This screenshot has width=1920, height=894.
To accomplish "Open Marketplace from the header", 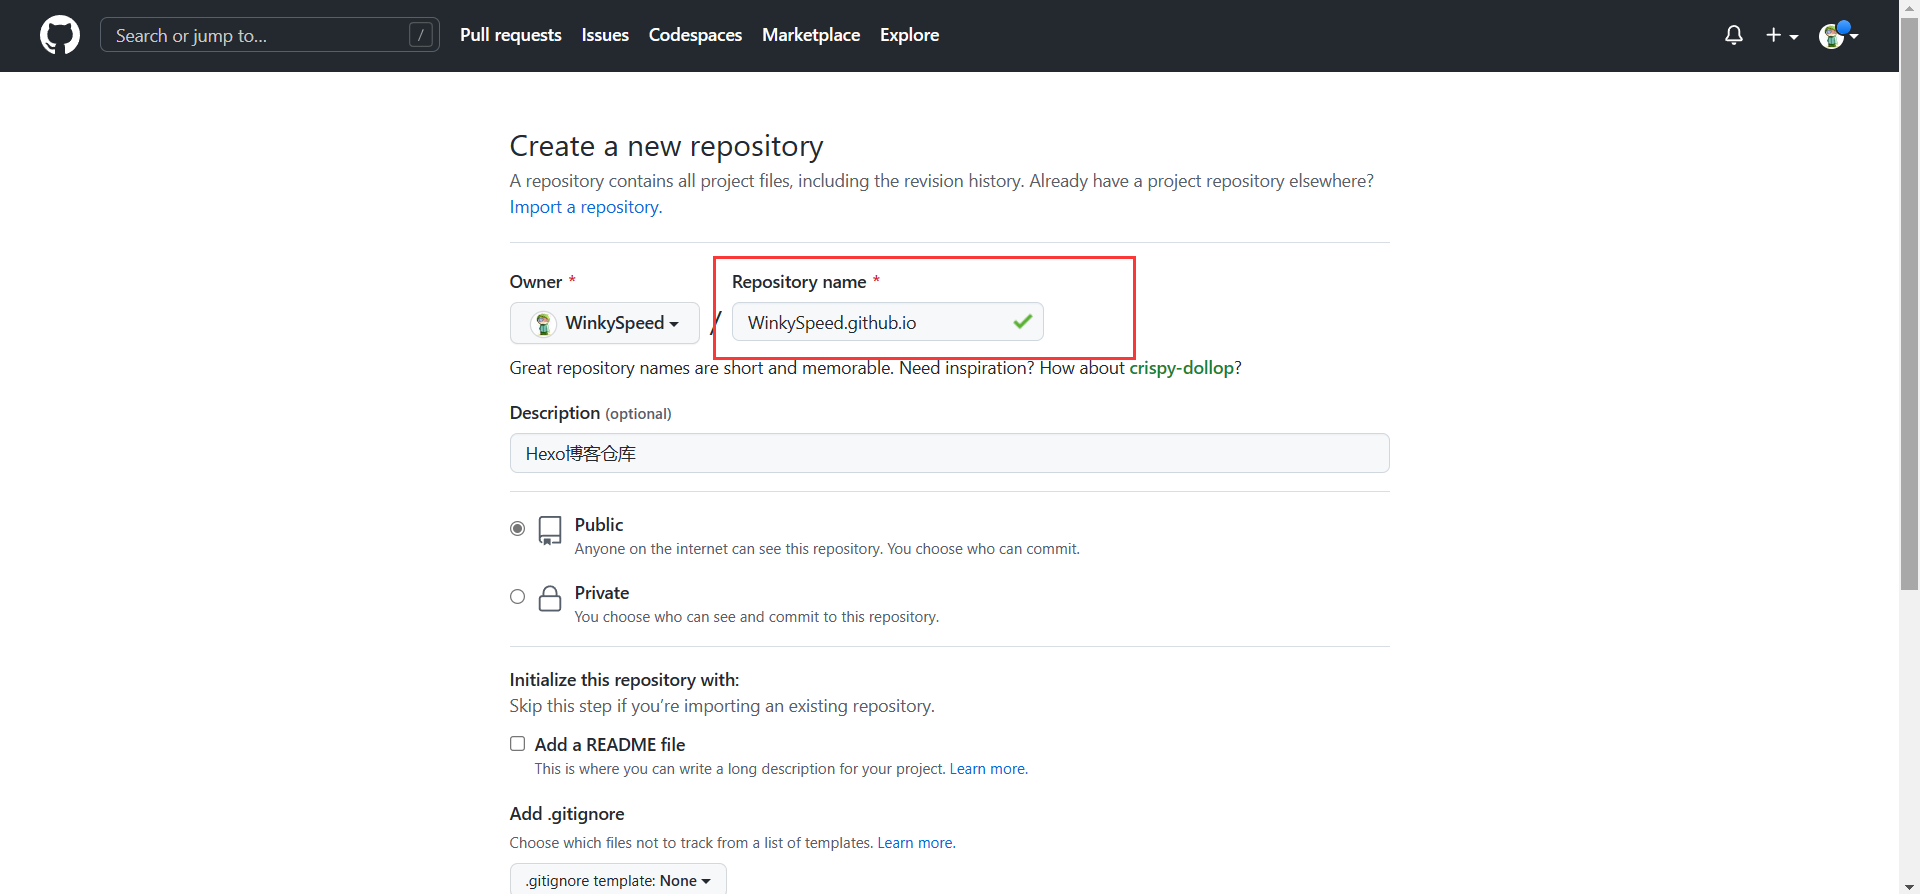I will 811,35.
